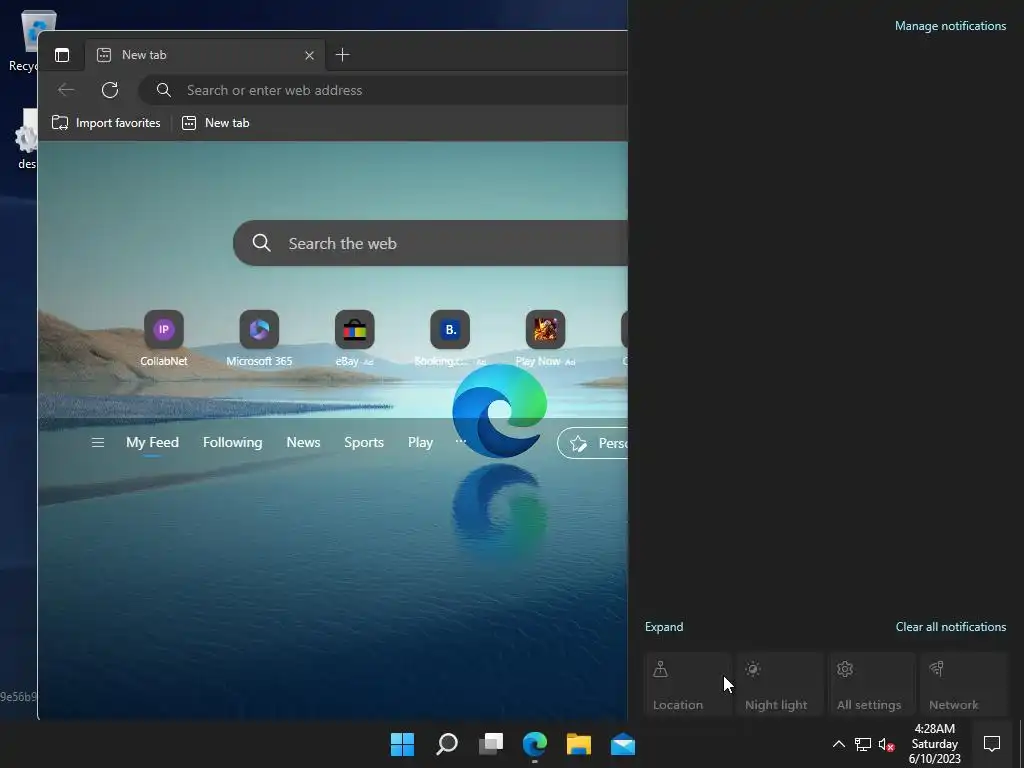Open the New tab favorites bar shortcut
This screenshot has width=1024, height=768.
(216, 123)
